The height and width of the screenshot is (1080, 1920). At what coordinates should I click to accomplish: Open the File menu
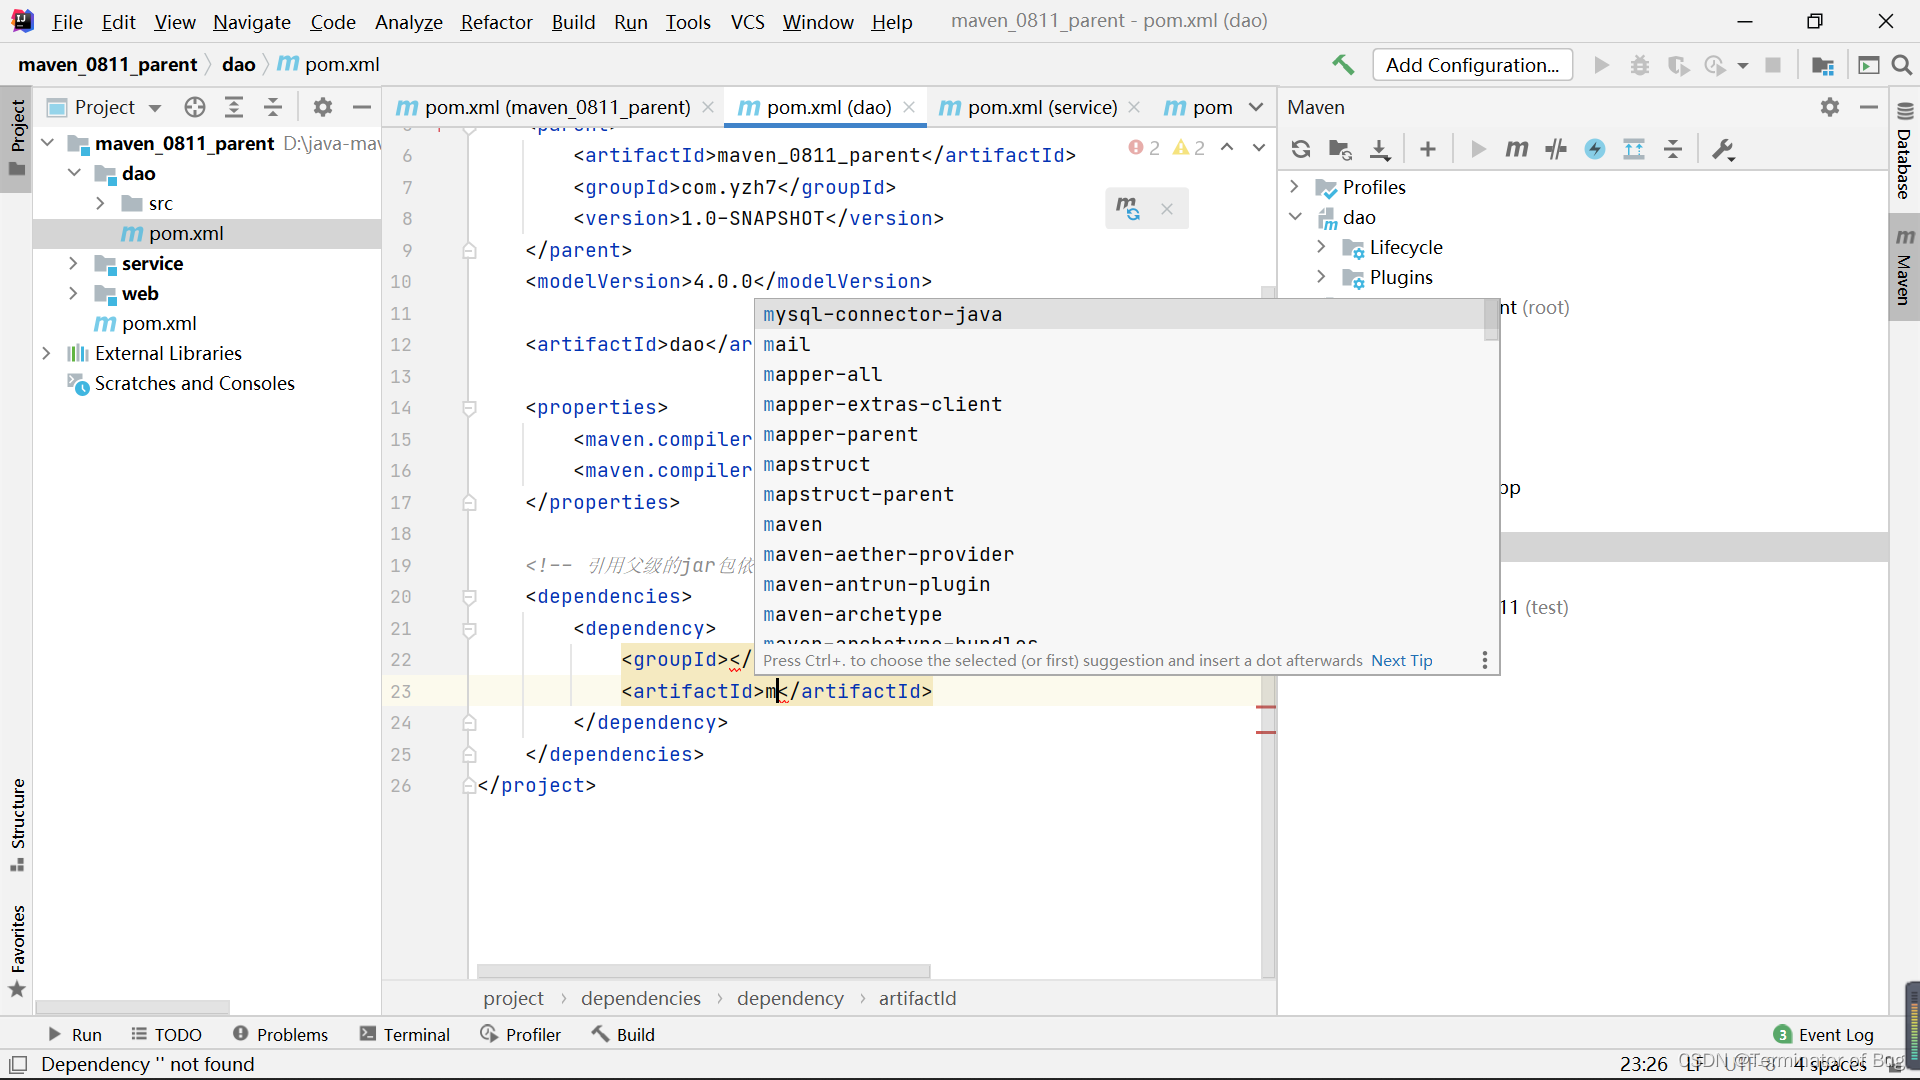(67, 21)
